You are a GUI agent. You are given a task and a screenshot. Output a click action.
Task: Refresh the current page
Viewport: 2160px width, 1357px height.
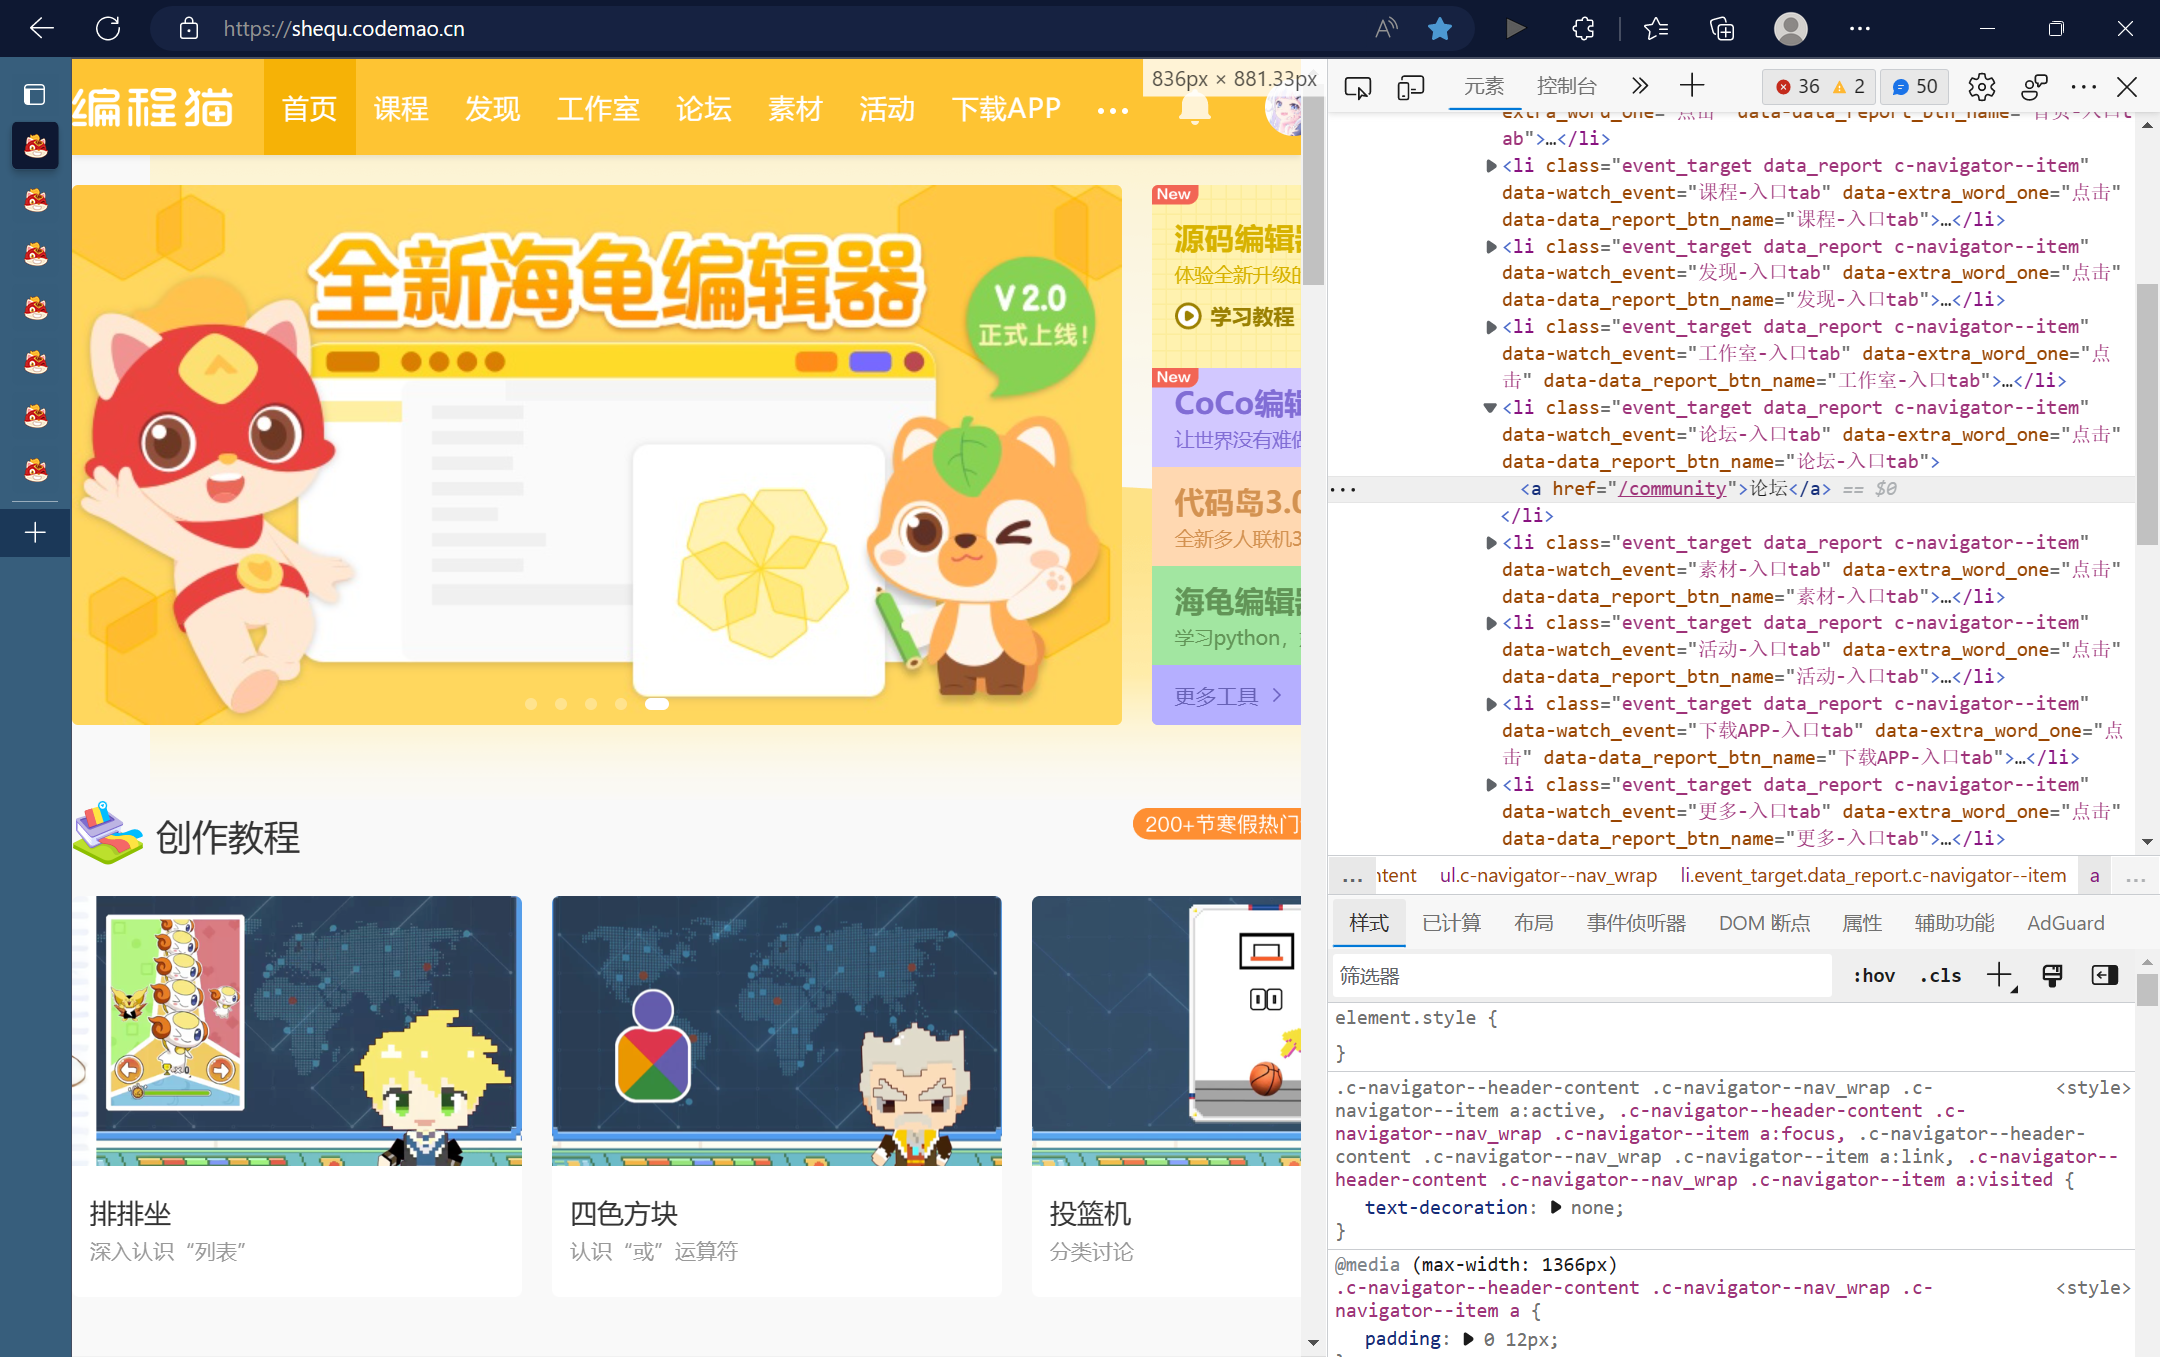click(108, 28)
